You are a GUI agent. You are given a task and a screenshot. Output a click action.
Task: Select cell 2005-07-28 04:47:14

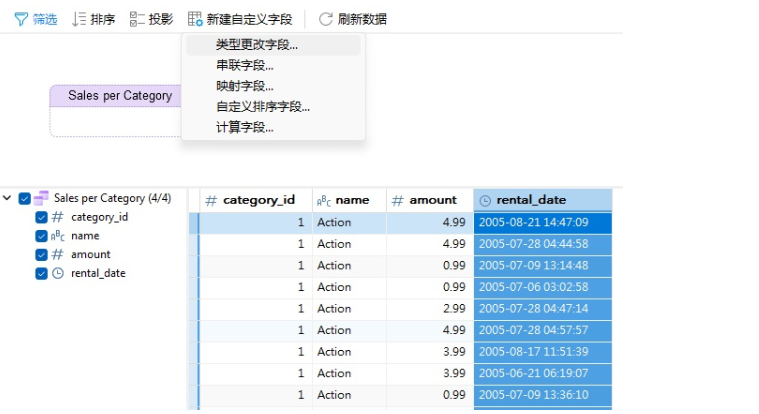tap(543, 309)
